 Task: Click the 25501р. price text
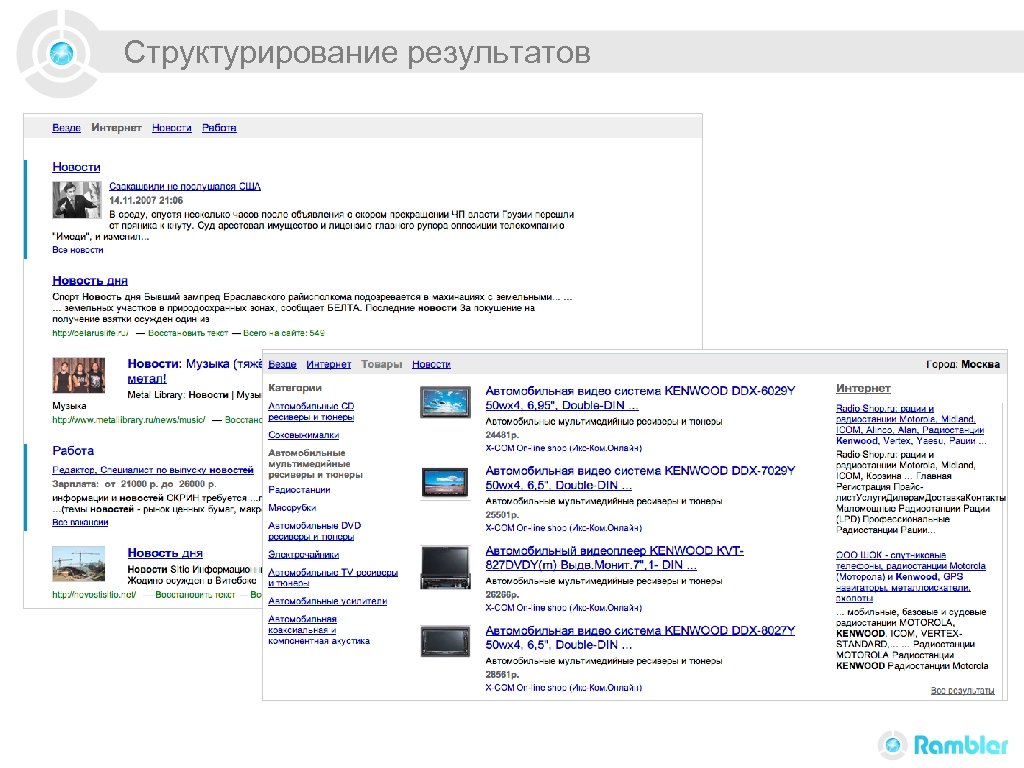(502, 515)
